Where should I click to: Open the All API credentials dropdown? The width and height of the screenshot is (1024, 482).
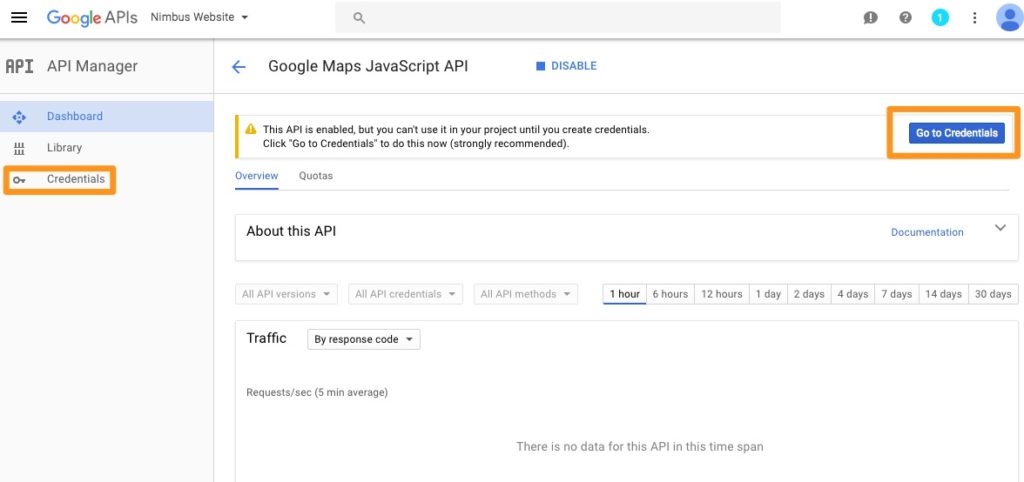point(405,294)
